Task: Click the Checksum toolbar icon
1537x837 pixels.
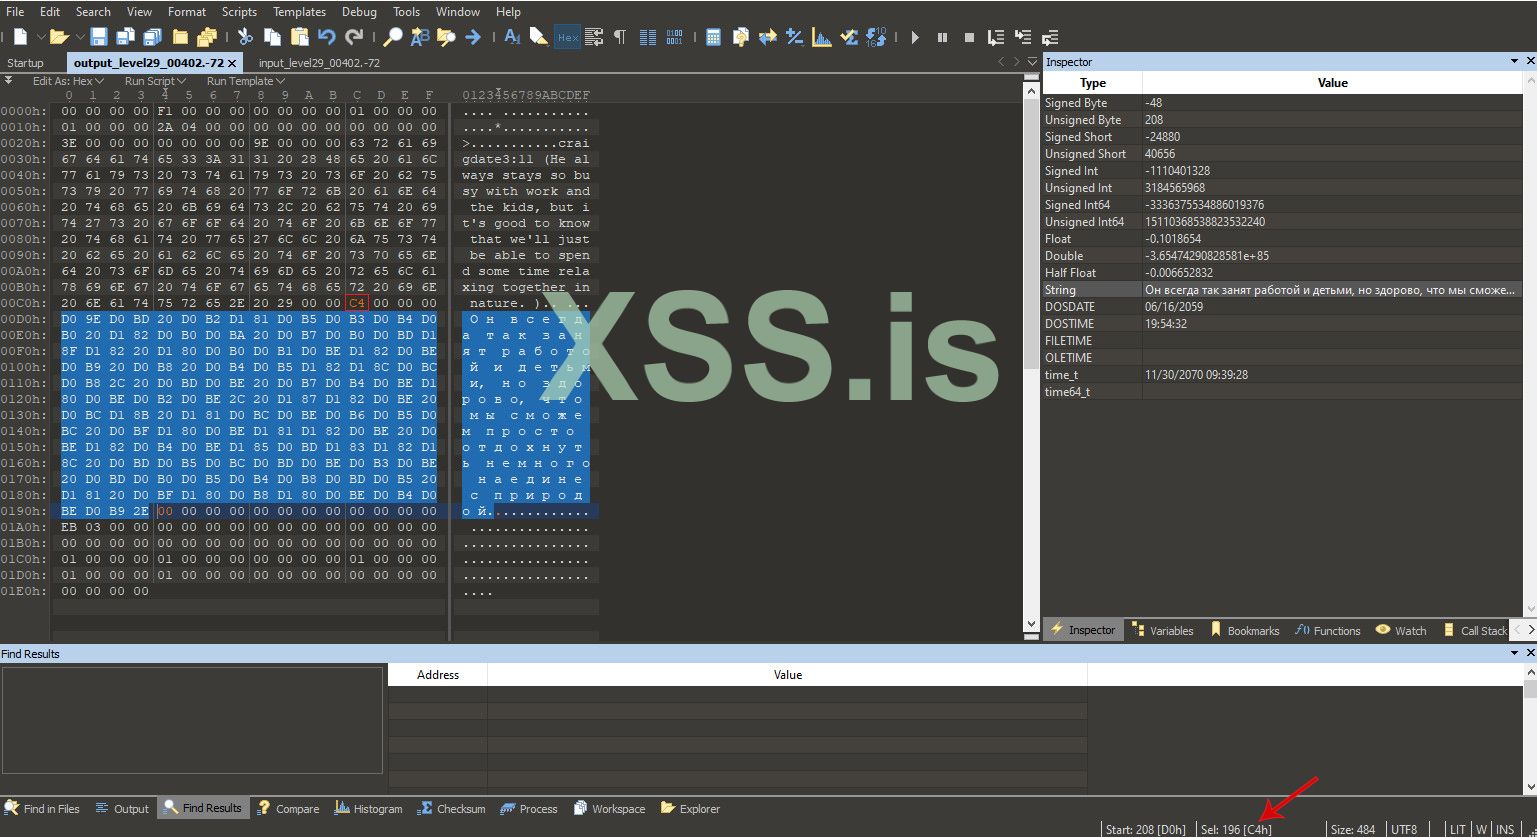Action: pos(849,37)
